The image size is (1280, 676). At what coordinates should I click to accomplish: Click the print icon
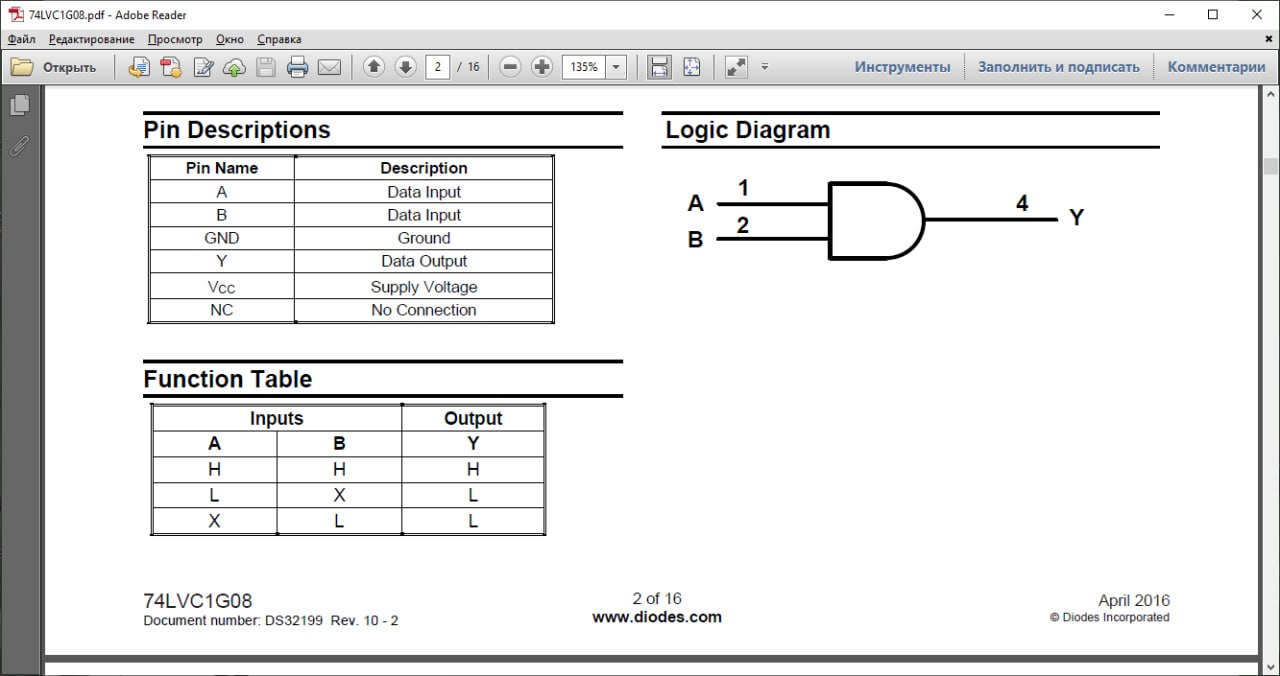[x=297, y=67]
